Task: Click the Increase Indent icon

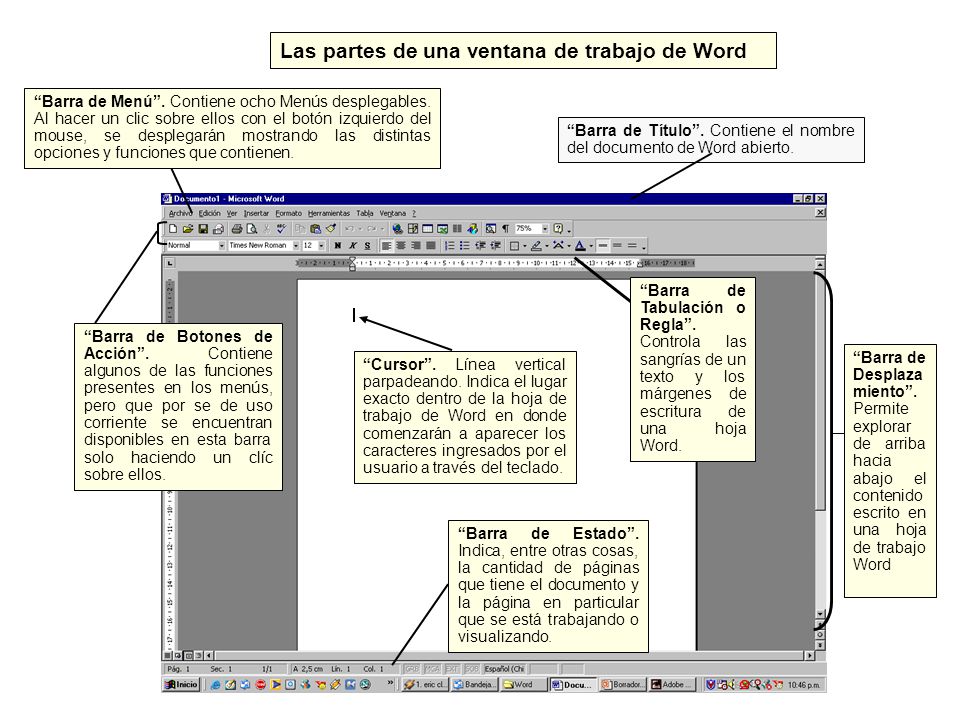Action: point(496,246)
